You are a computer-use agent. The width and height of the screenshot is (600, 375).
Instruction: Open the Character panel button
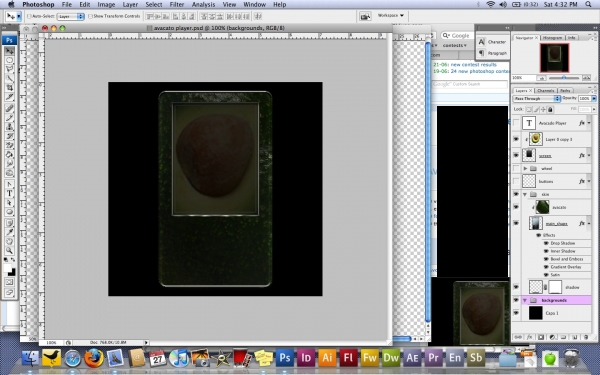pos(493,42)
